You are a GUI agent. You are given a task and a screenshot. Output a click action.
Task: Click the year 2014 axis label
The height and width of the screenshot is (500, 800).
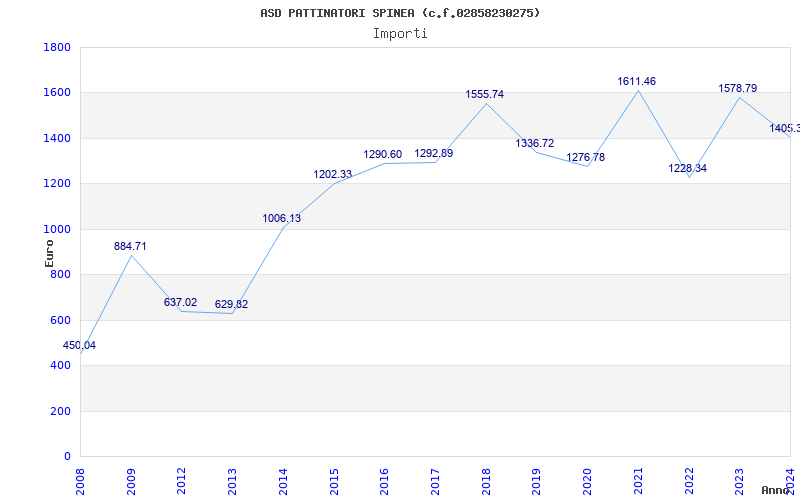(283, 481)
